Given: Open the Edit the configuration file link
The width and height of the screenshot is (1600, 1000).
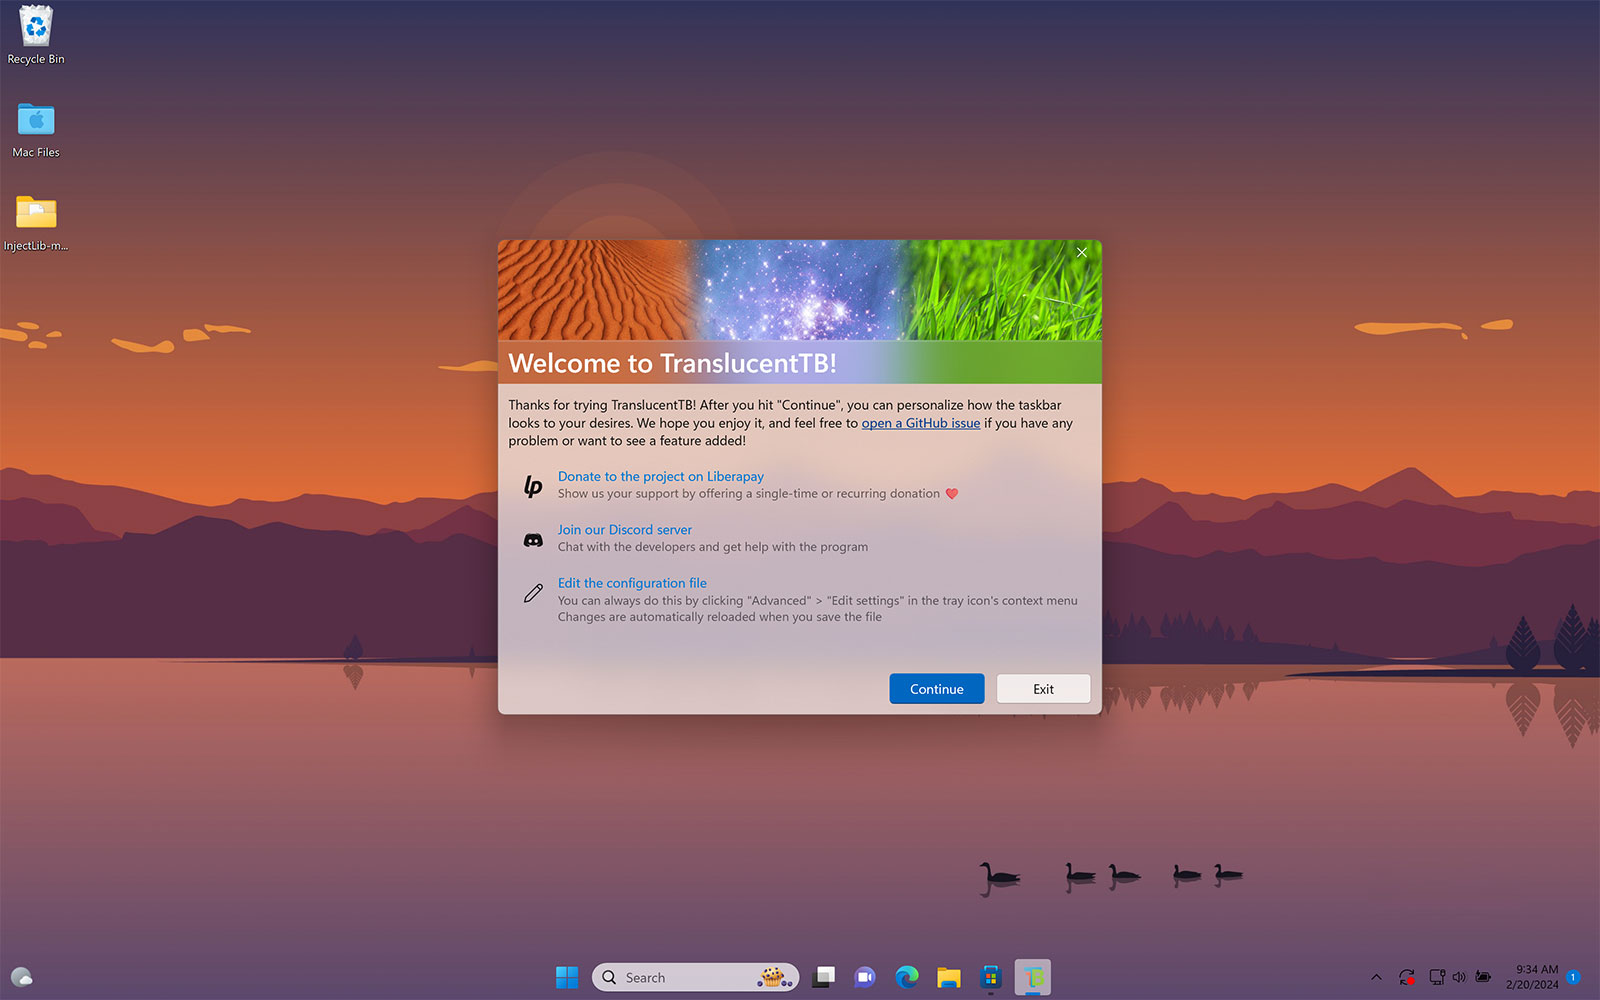Looking at the screenshot, I should click(632, 583).
